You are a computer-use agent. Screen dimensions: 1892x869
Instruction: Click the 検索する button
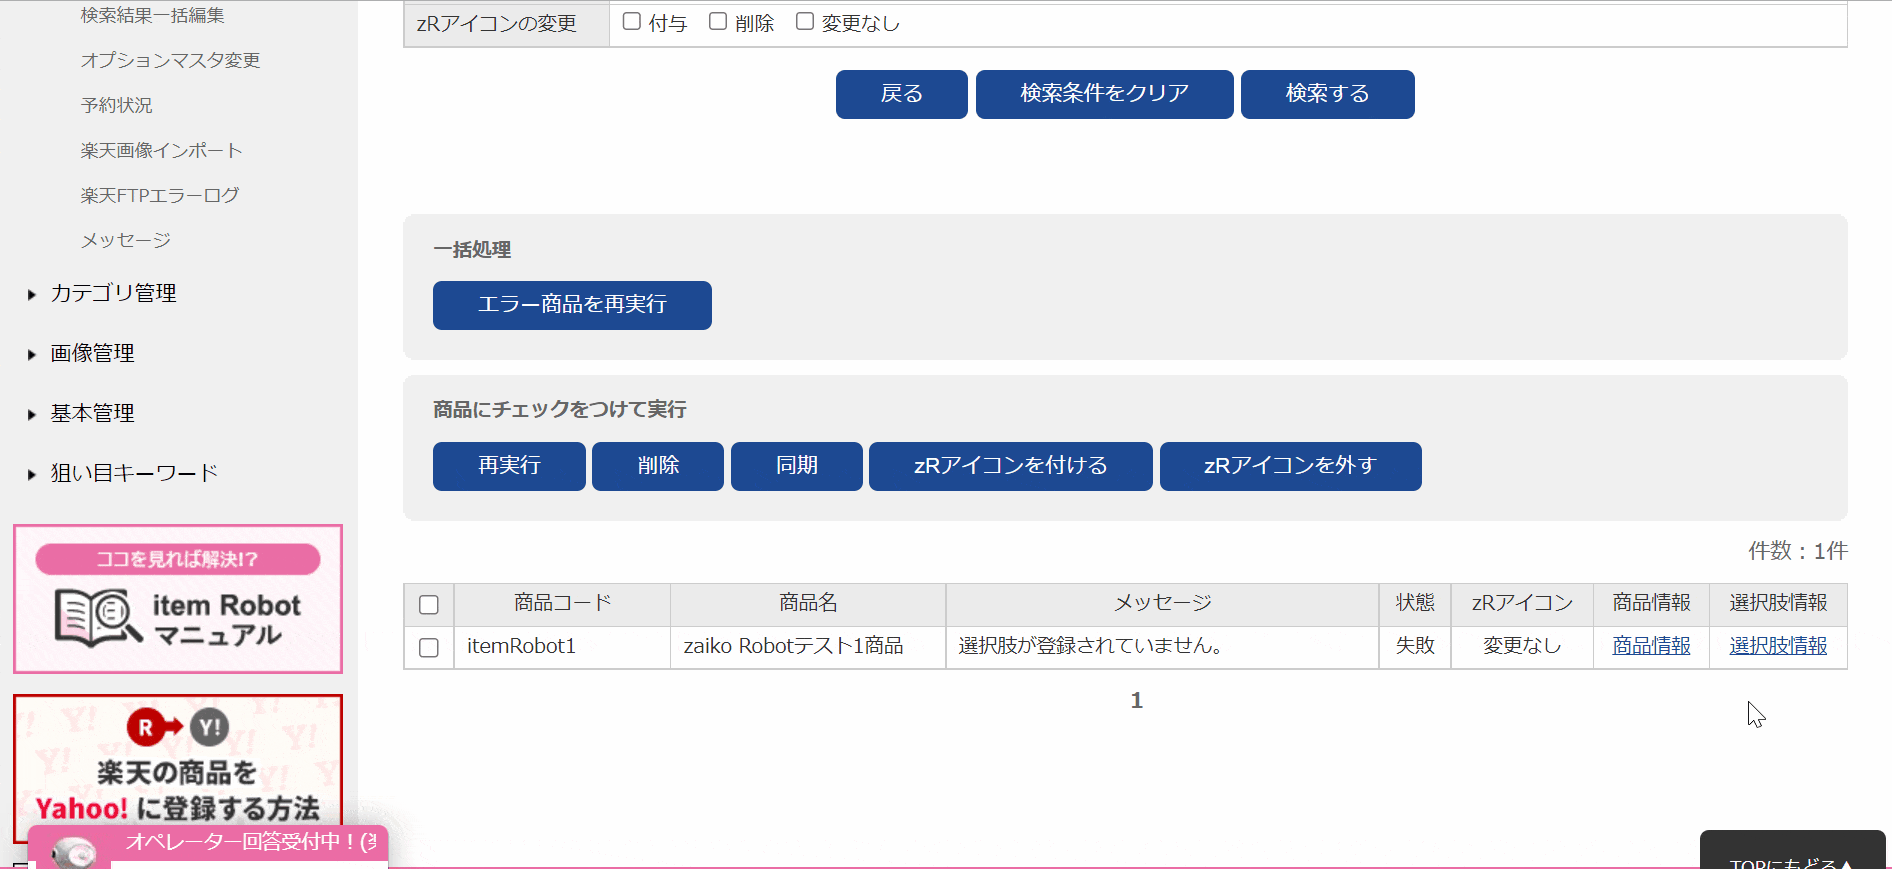[x=1327, y=94]
